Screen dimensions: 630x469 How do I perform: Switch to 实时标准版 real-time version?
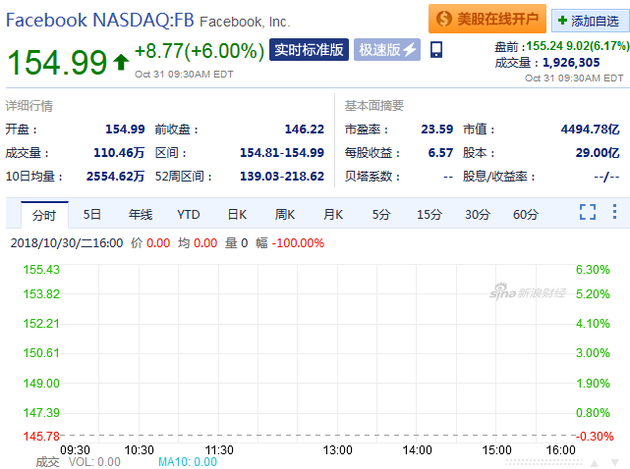309,50
